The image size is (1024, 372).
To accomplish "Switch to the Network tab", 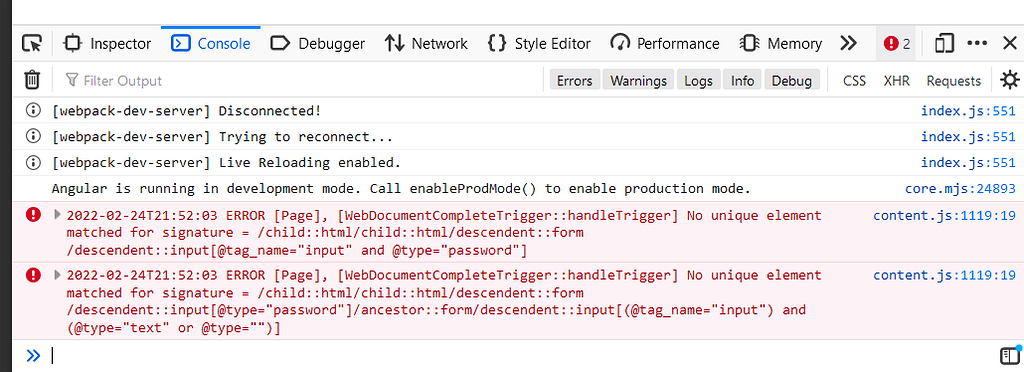I will click(426, 44).
